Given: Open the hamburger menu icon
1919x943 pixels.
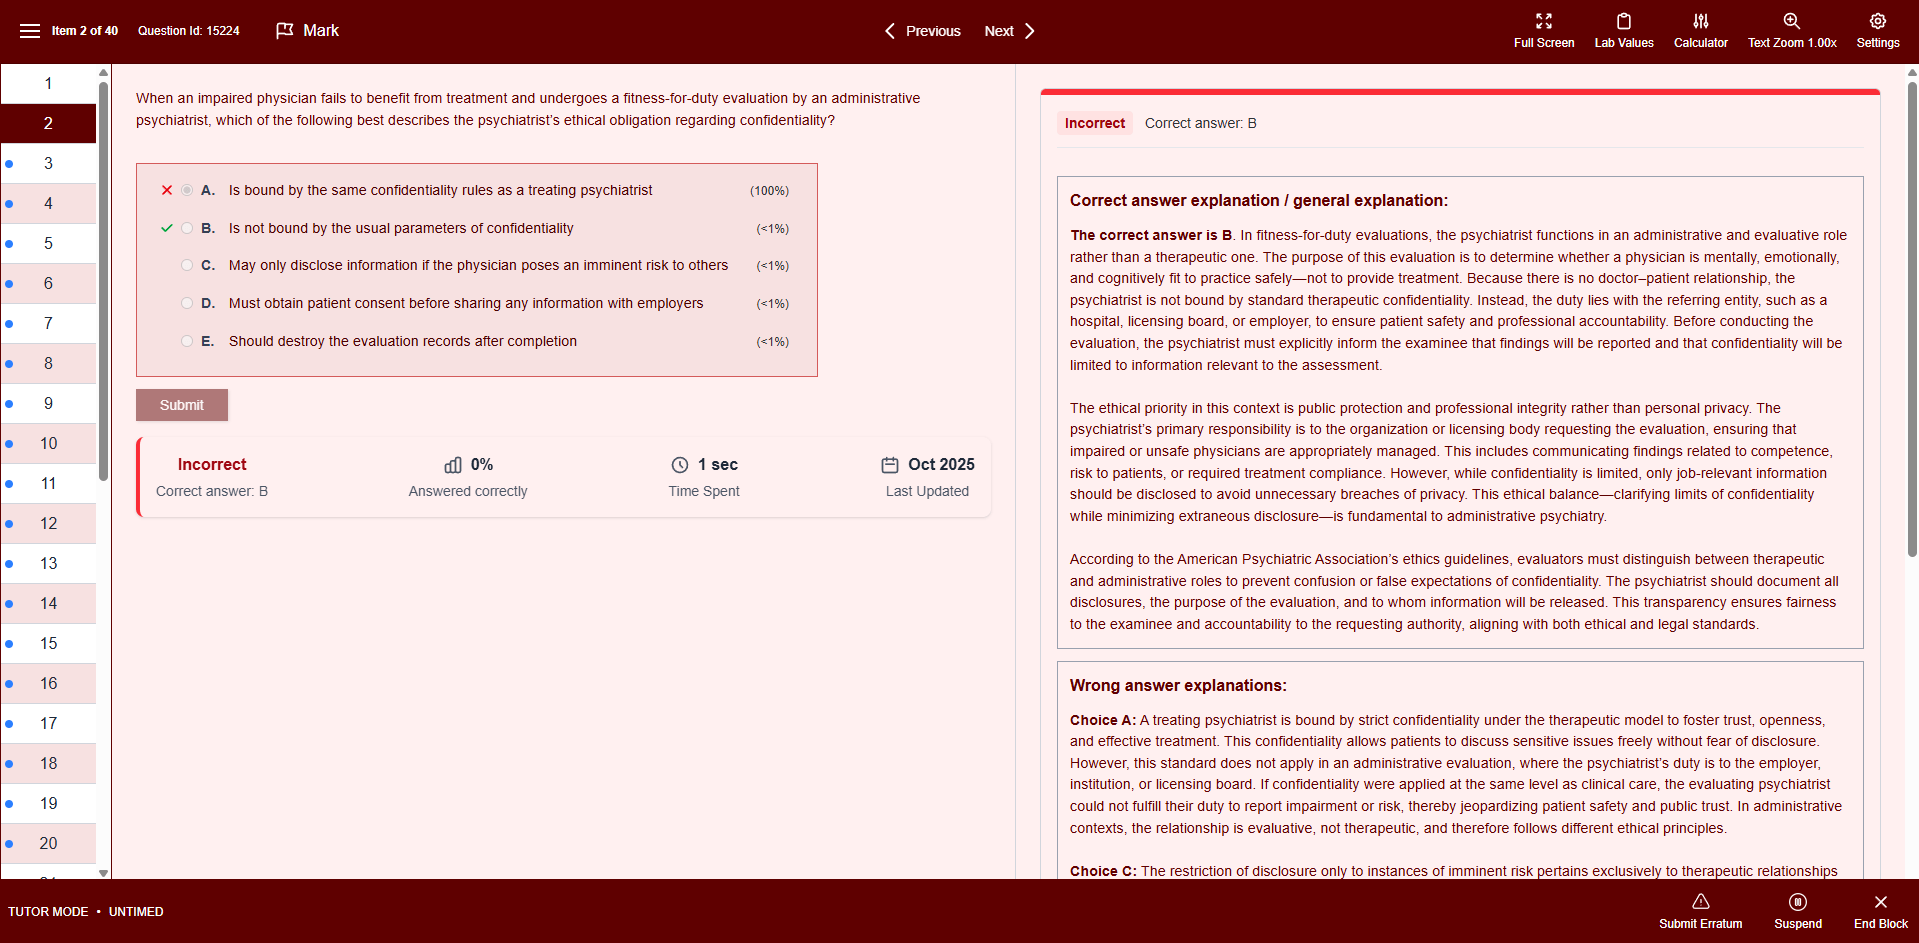Looking at the screenshot, I should click(30, 31).
